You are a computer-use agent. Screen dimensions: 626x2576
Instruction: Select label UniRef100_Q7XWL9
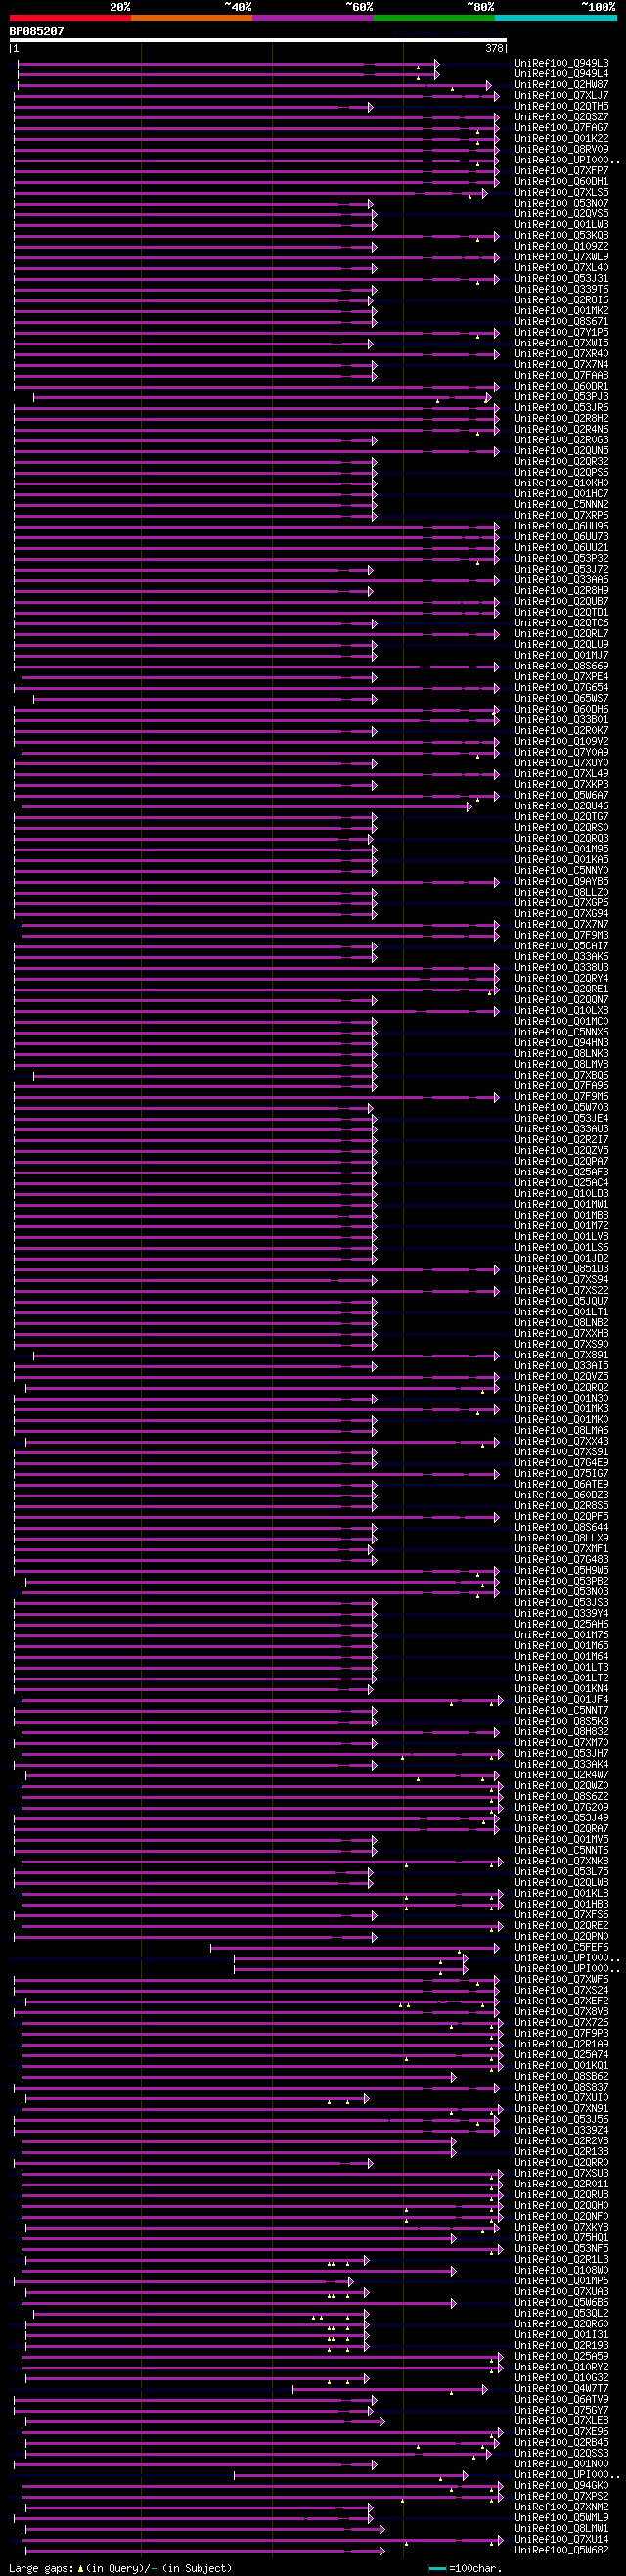[562, 257]
